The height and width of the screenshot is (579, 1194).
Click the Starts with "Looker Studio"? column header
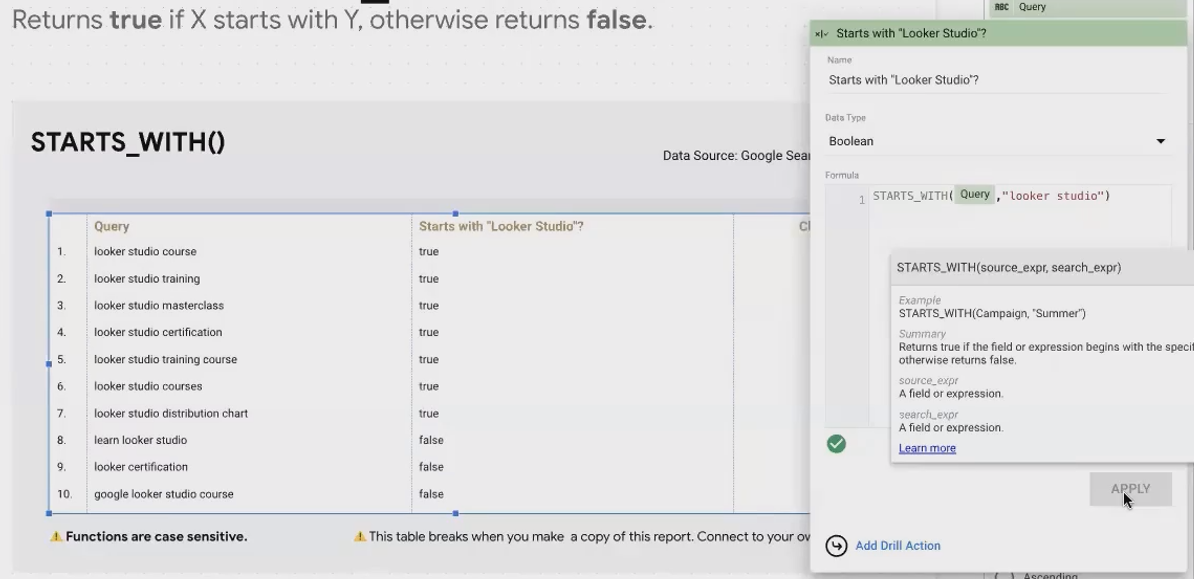pyautogui.click(x=501, y=226)
